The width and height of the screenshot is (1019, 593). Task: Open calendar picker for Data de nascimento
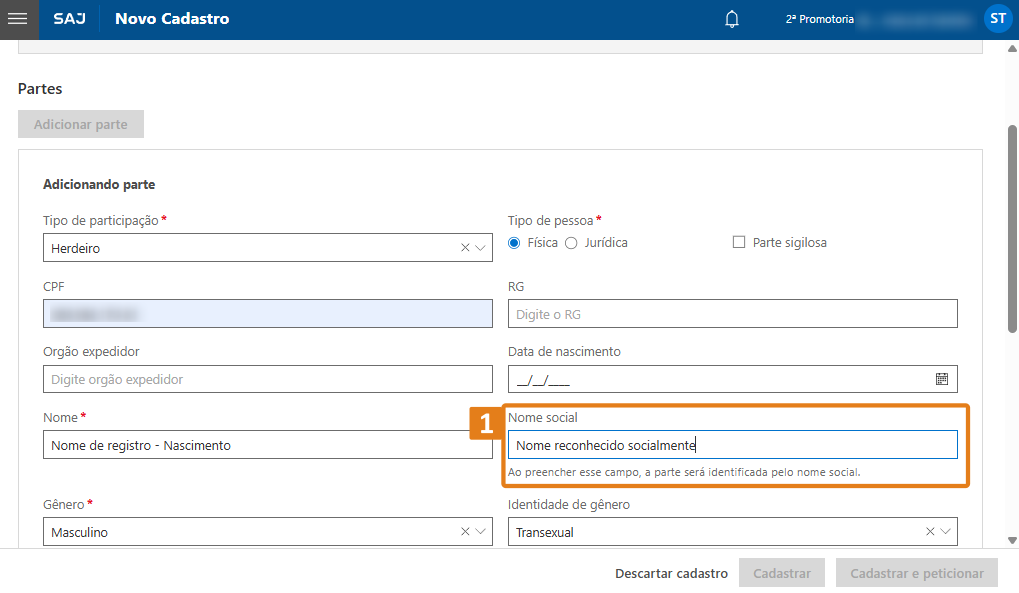[x=941, y=379]
